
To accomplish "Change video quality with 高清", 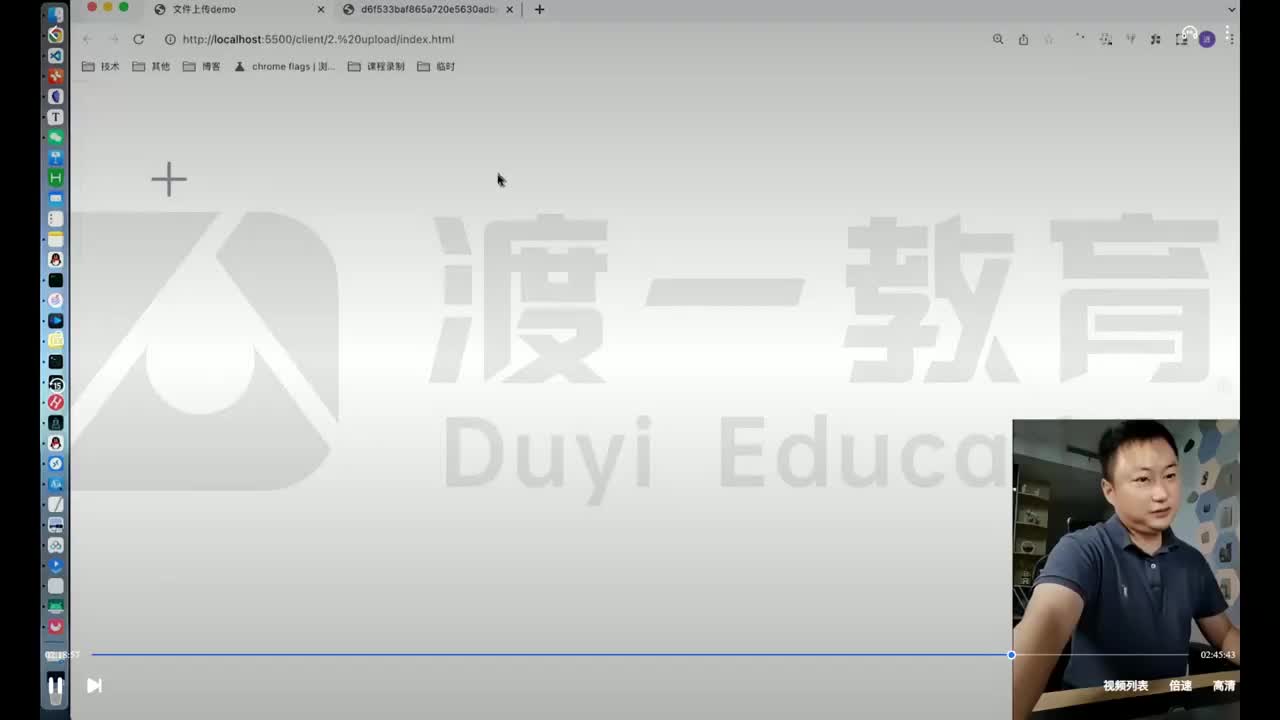I will 1224,686.
